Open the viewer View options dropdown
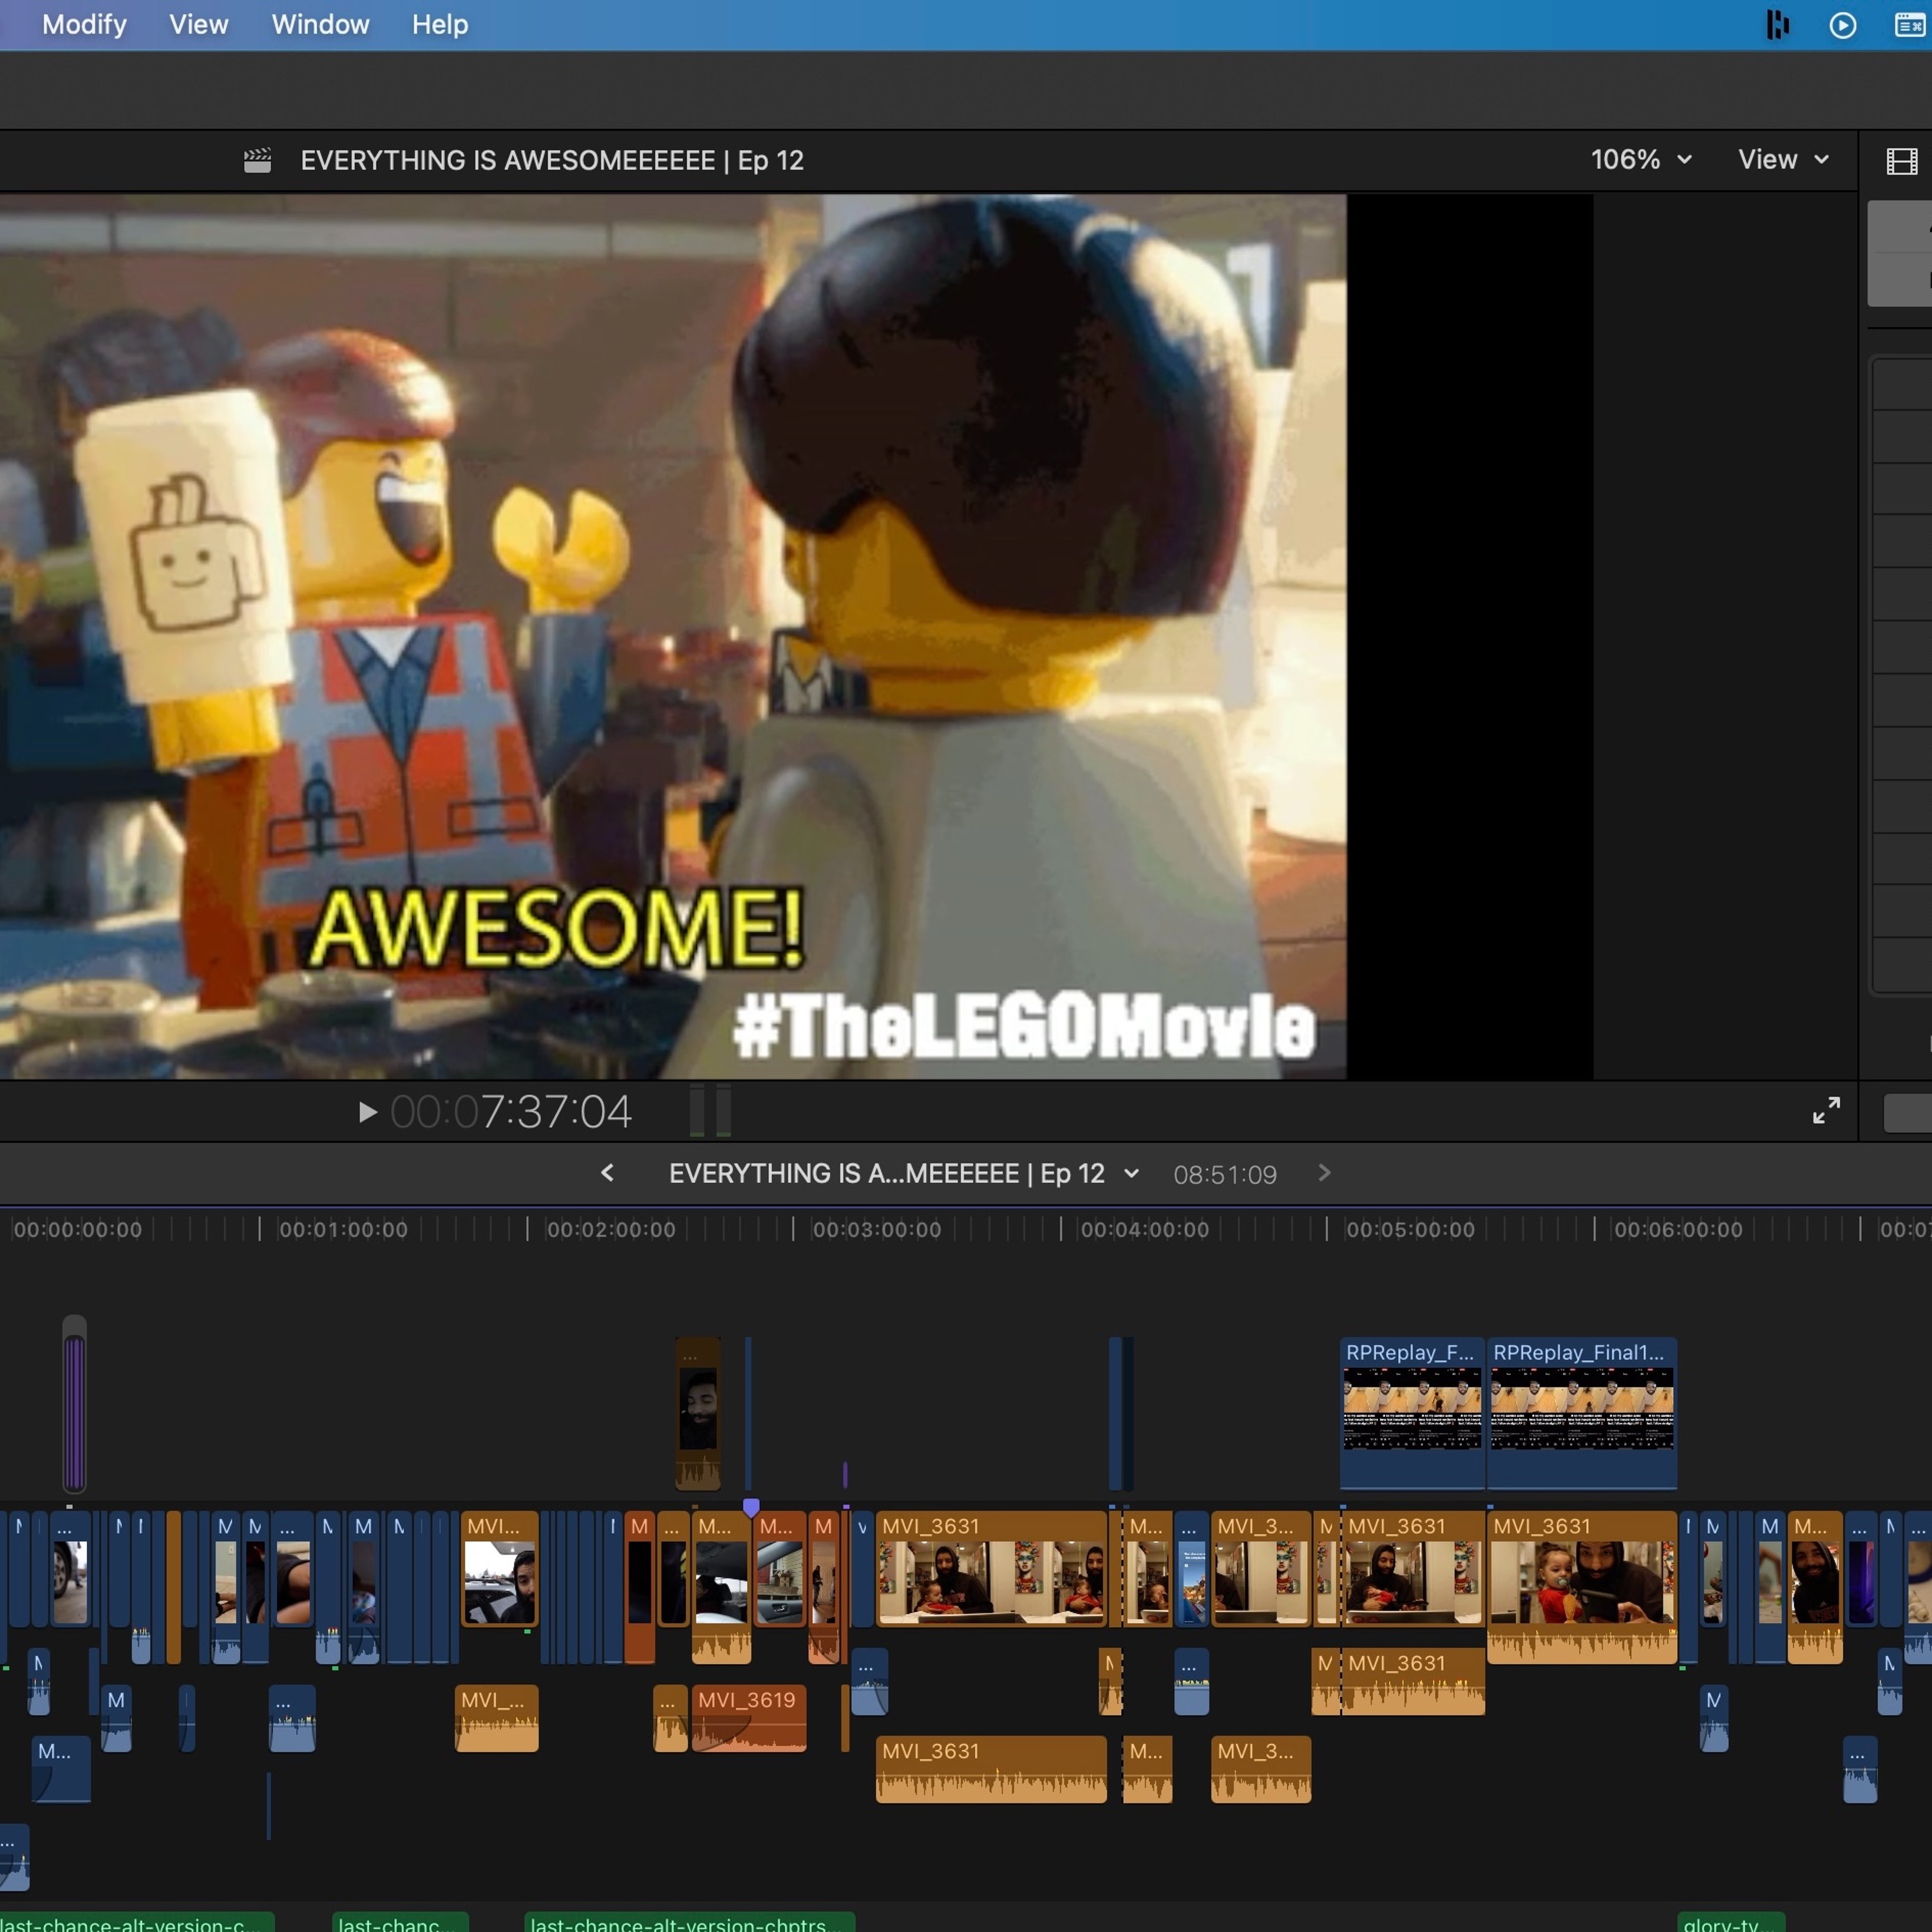Screen dimensions: 1932x1932 1783,160
